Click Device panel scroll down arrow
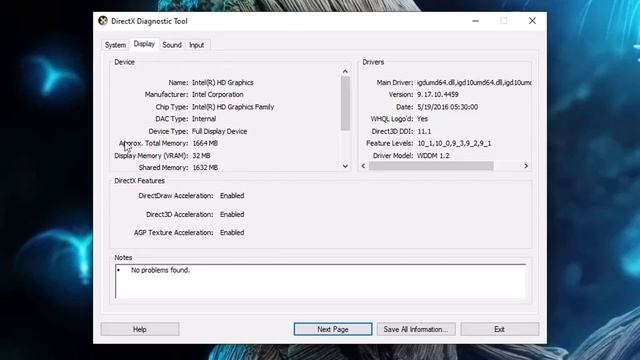Viewport: 640px width, 360px height. pyautogui.click(x=345, y=166)
